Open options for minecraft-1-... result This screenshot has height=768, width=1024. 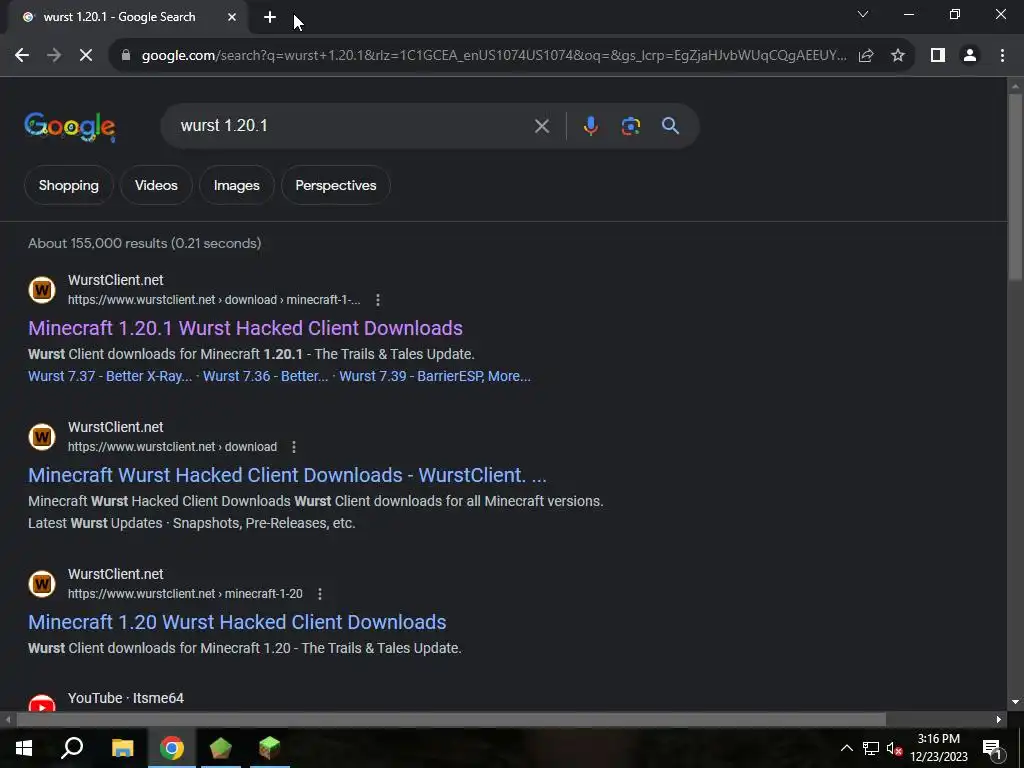pyautogui.click(x=377, y=300)
